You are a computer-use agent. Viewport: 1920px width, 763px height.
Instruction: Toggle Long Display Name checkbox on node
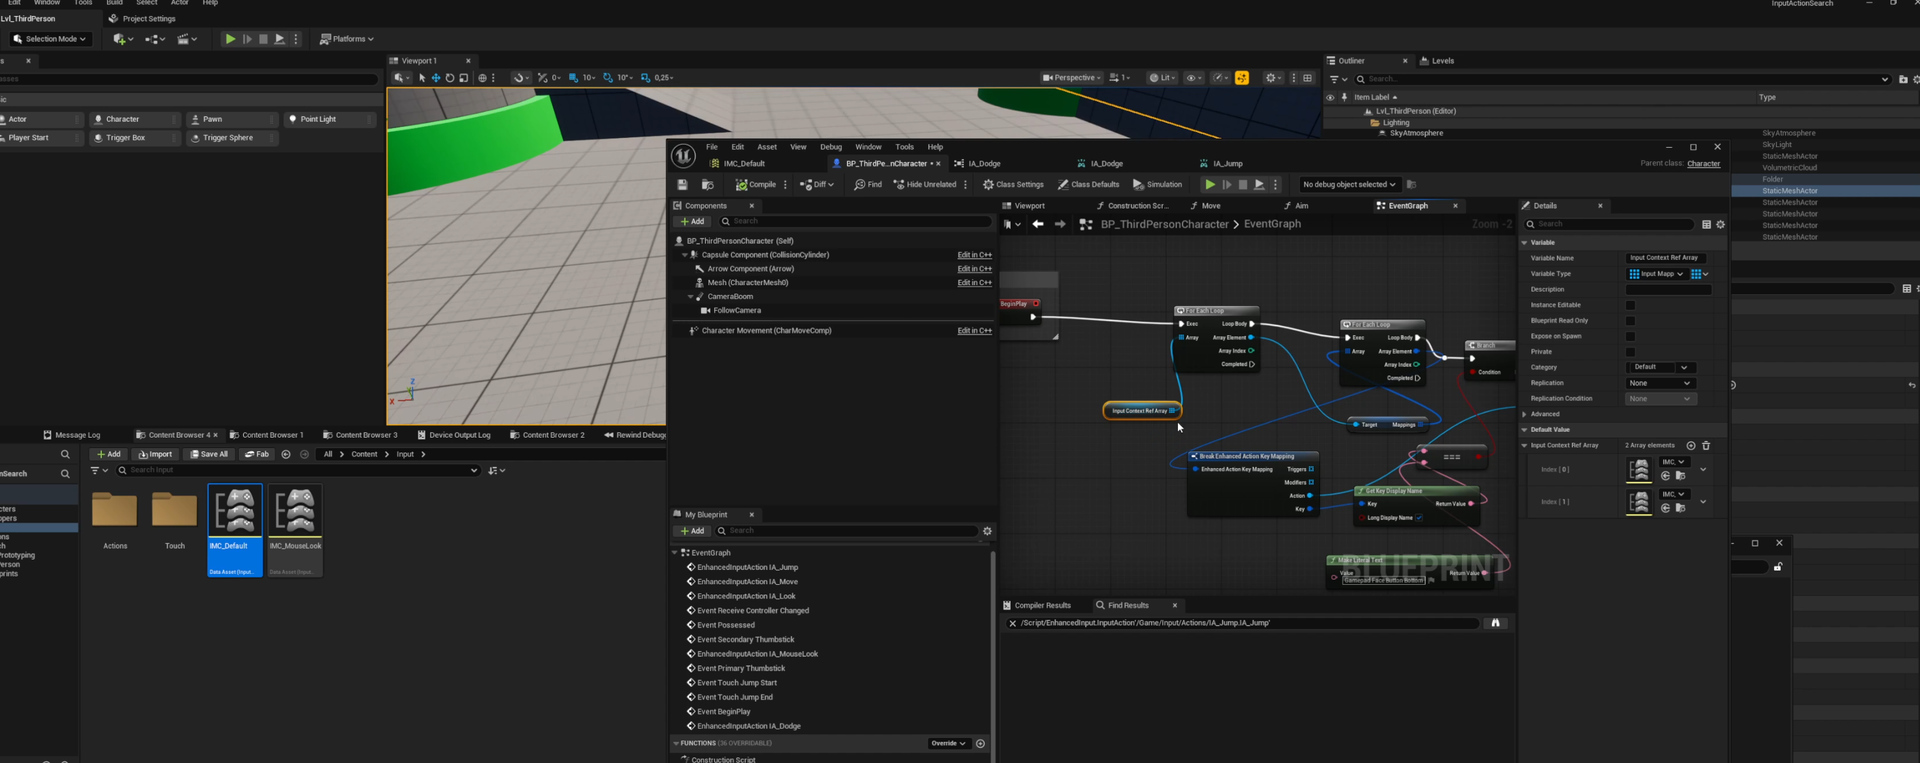click(x=1419, y=518)
